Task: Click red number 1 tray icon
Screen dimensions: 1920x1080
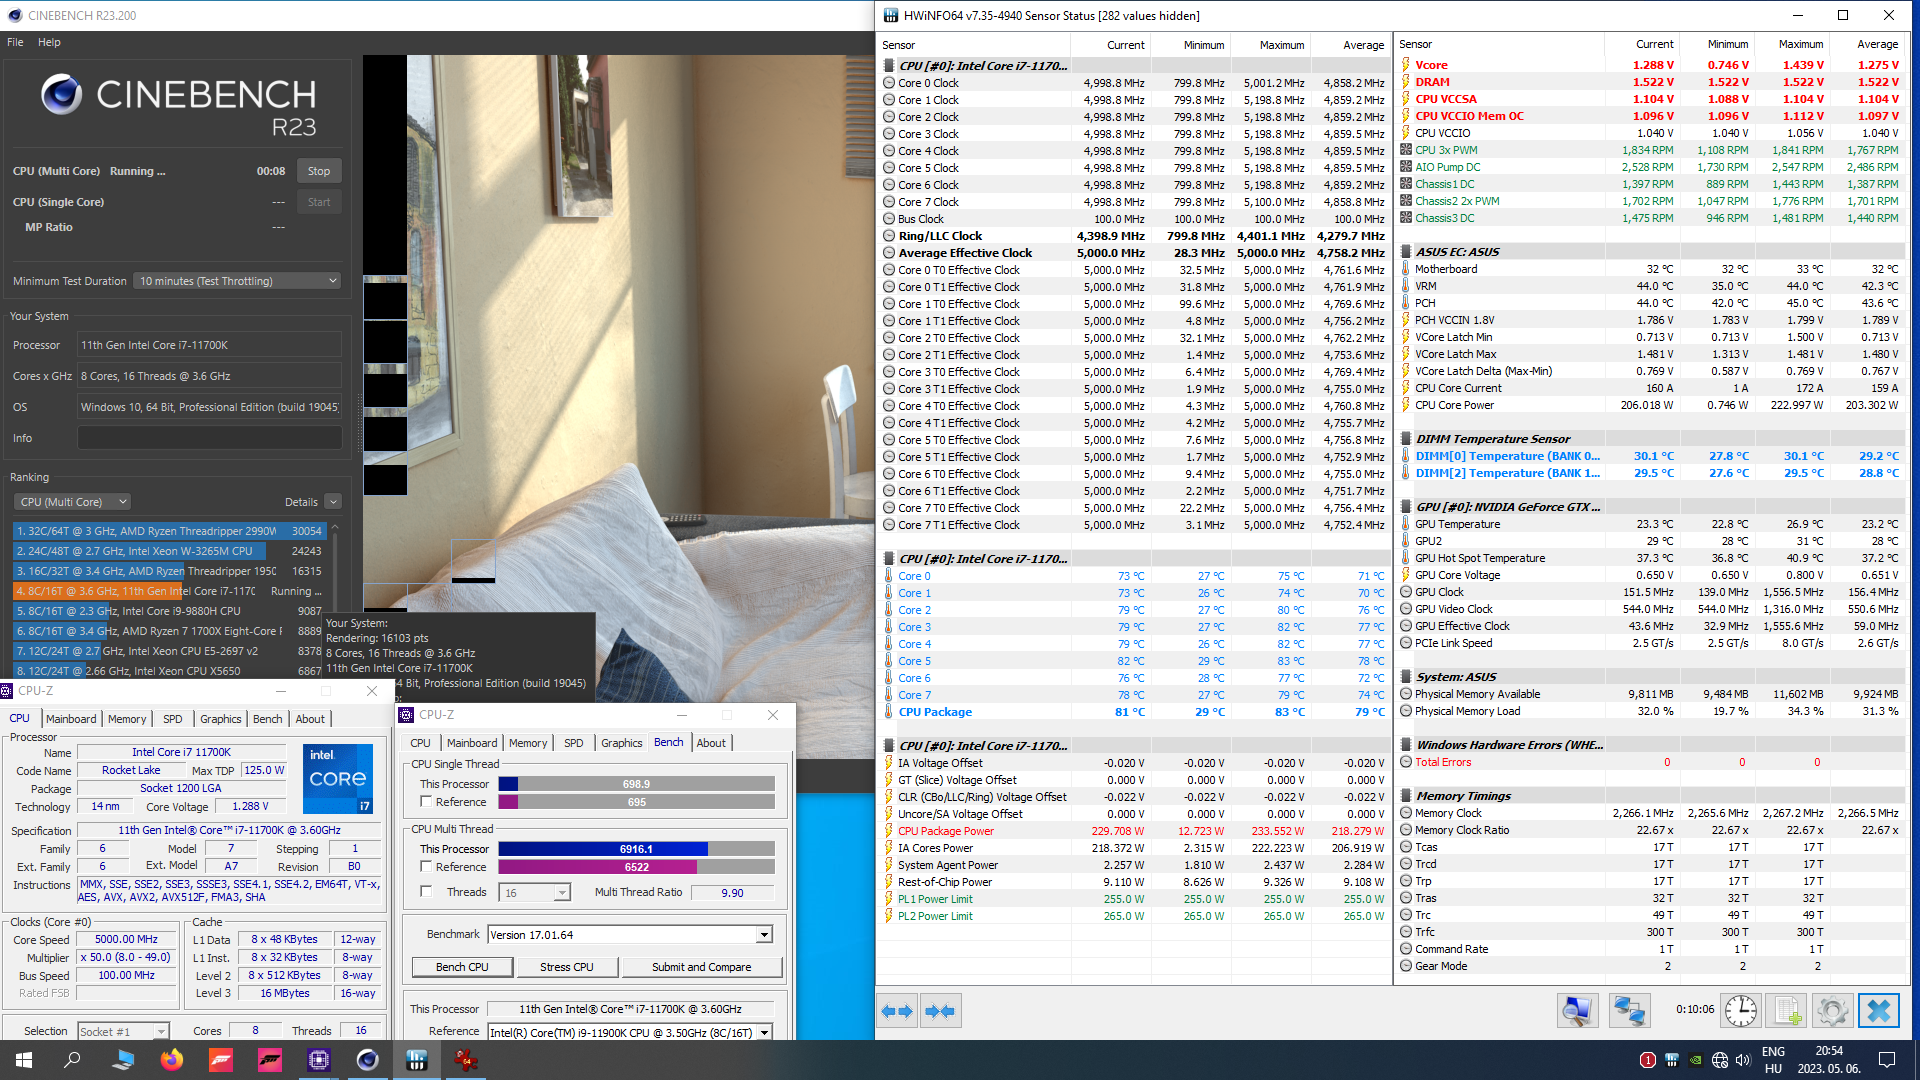Action: pyautogui.click(x=1648, y=1060)
